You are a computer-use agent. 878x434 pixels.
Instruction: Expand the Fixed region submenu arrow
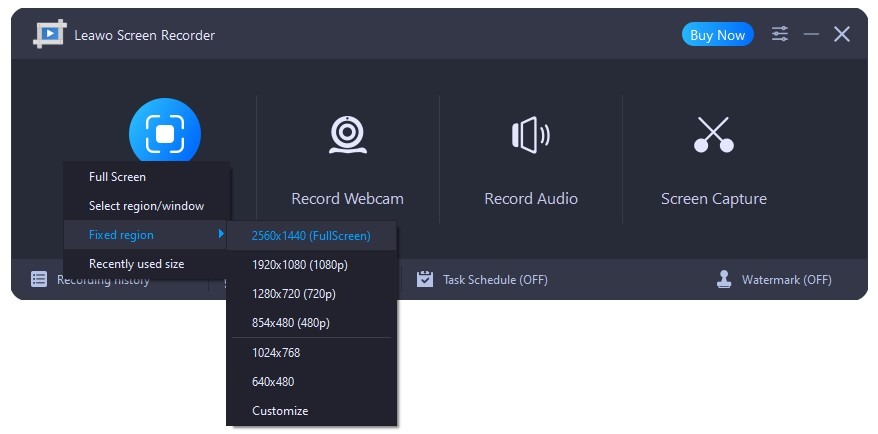pyautogui.click(x=220, y=235)
